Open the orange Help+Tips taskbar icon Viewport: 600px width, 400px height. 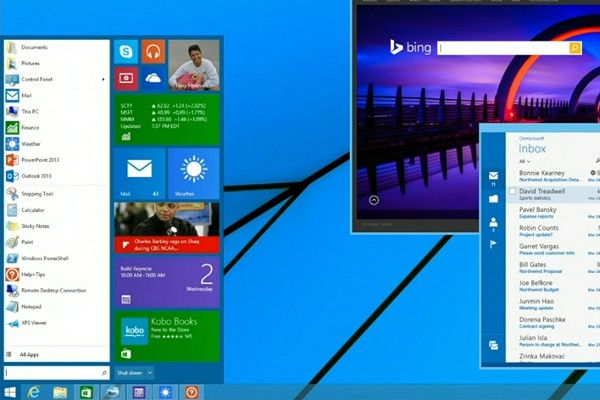pos(192,392)
